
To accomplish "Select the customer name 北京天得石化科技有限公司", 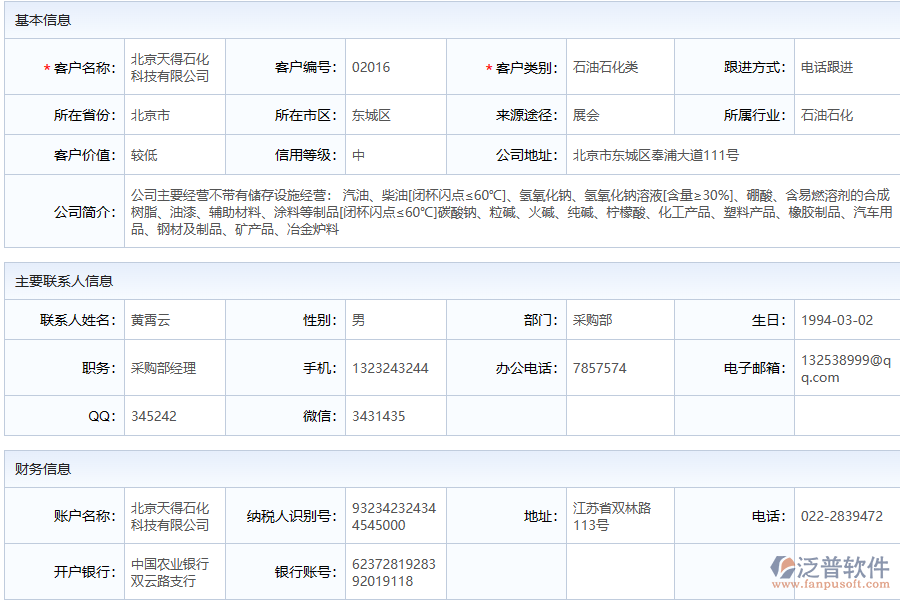I will click(170, 68).
